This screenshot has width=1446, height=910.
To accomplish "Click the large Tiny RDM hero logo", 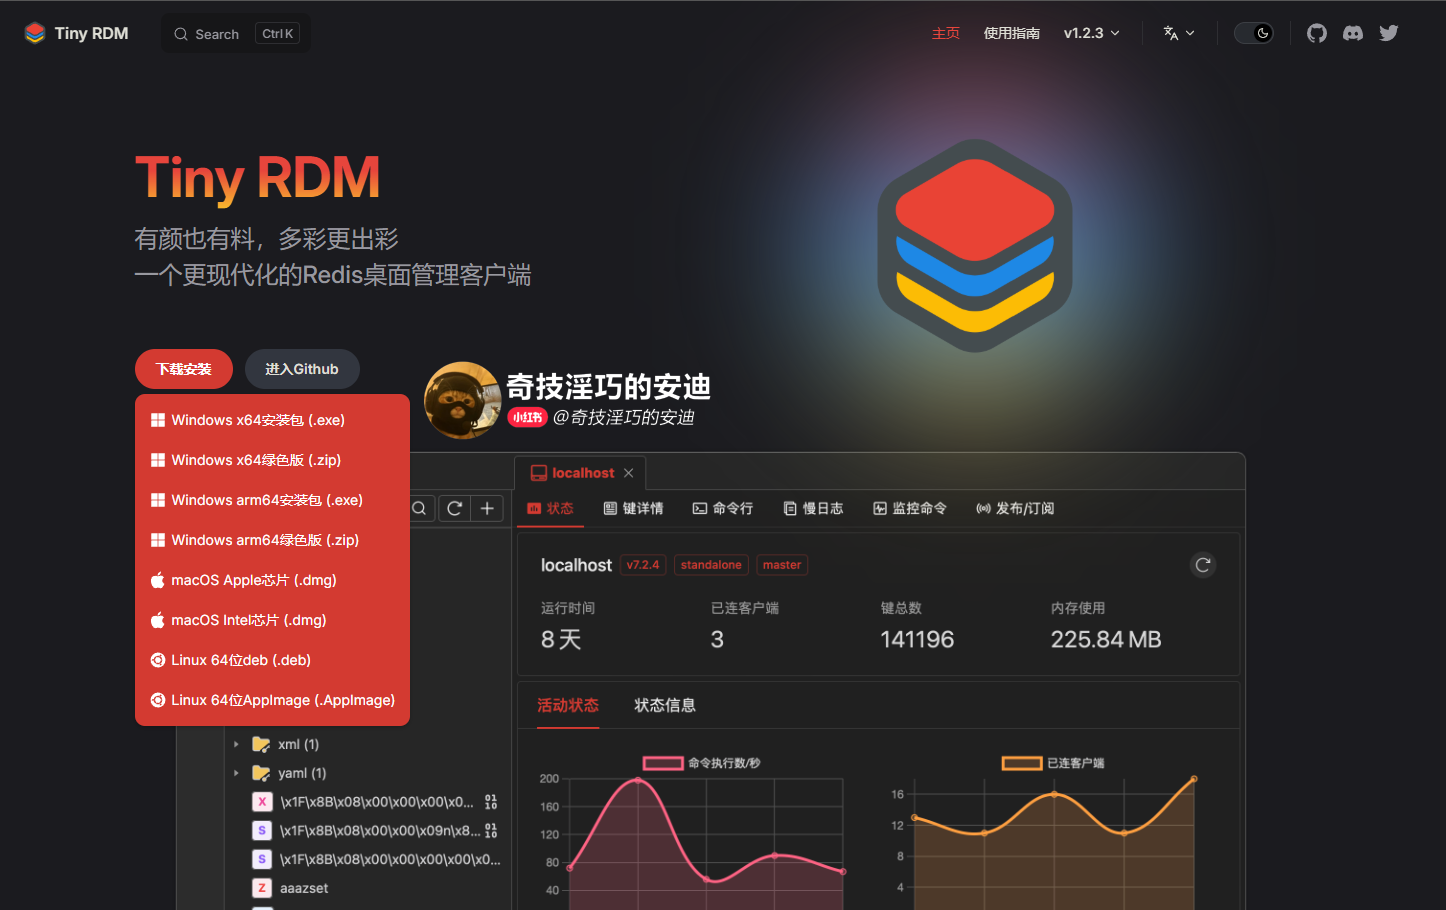I will tap(975, 246).
